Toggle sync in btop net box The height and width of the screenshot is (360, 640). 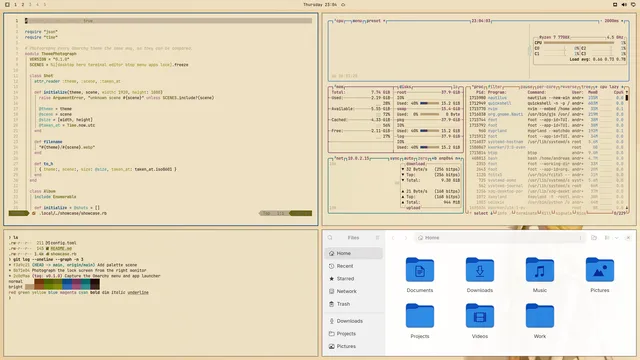[x=395, y=158]
